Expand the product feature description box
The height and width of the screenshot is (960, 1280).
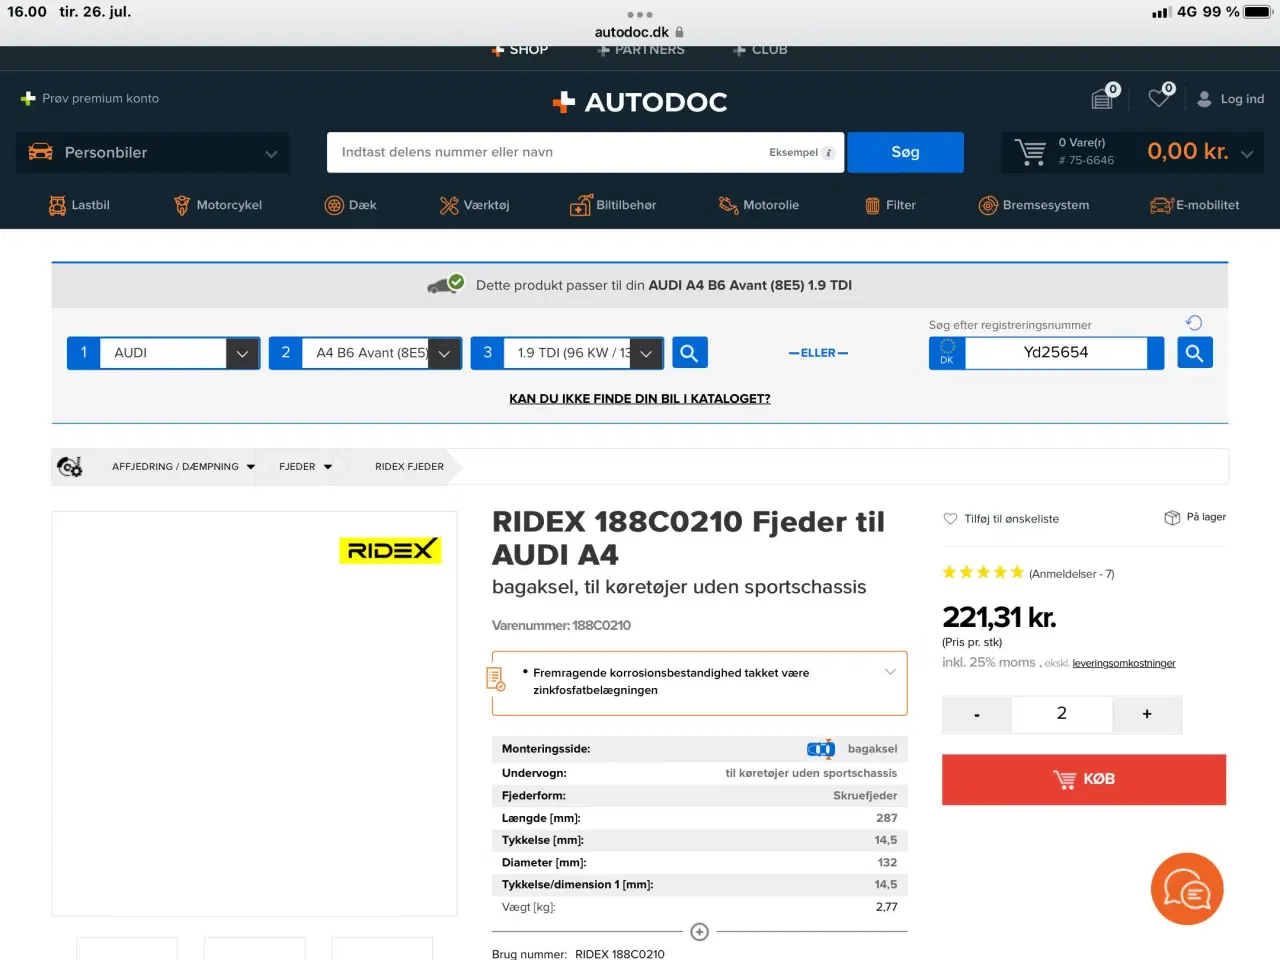(x=890, y=672)
